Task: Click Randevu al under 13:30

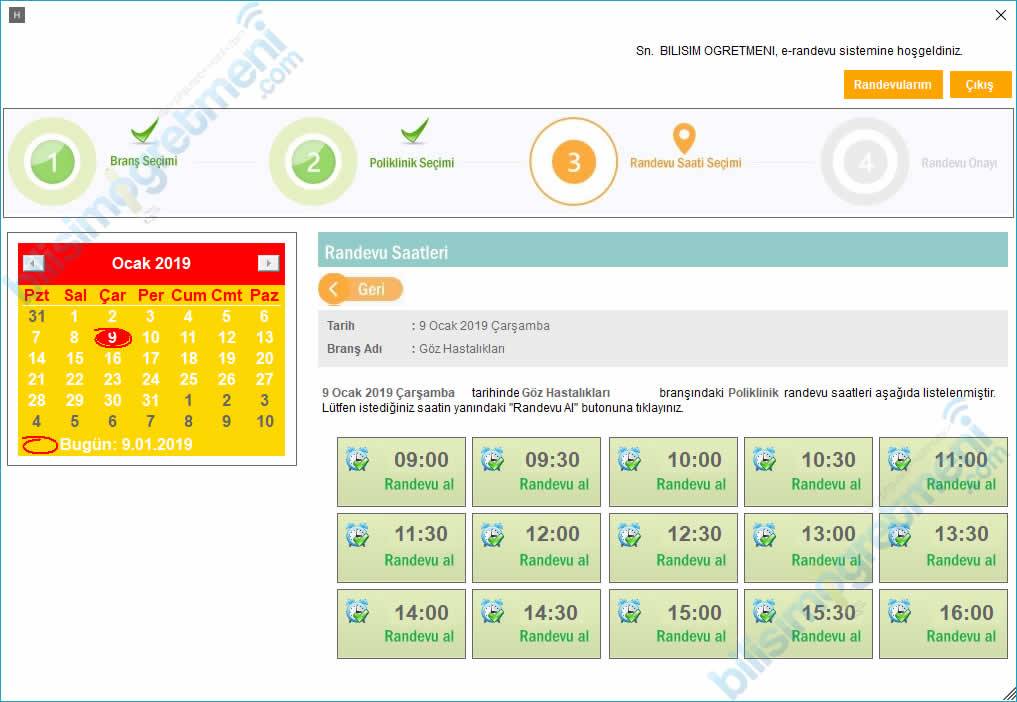Action: click(x=961, y=561)
